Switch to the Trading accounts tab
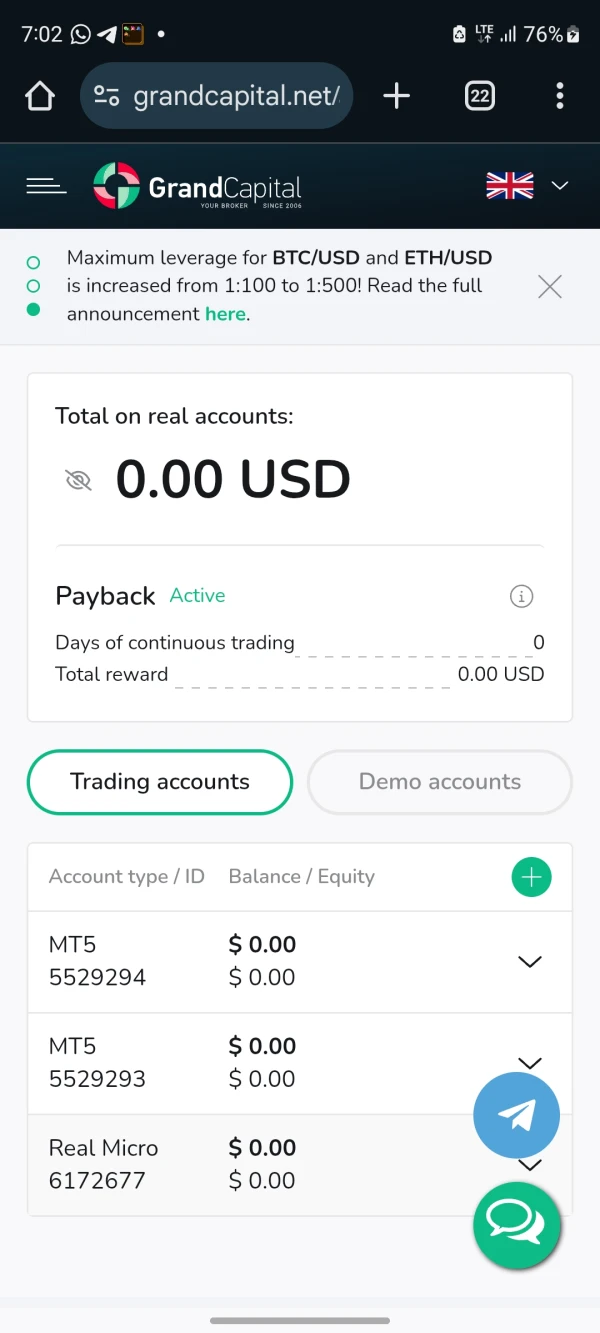Image resolution: width=600 pixels, height=1333 pixels. (x=160, y=782)
